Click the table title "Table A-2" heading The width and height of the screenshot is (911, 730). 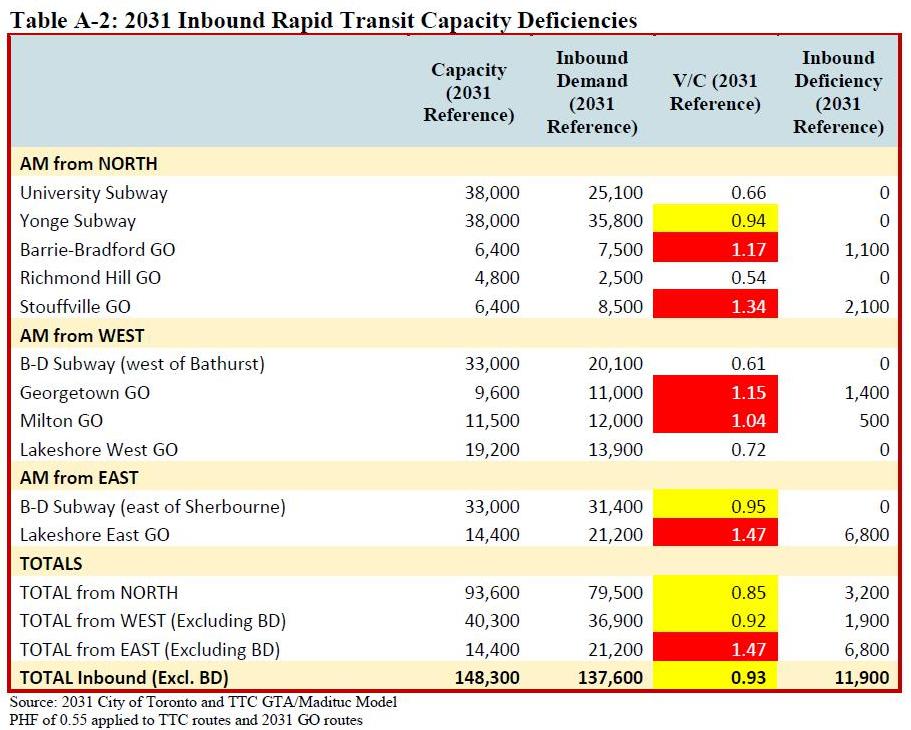(x=321, y=18)
